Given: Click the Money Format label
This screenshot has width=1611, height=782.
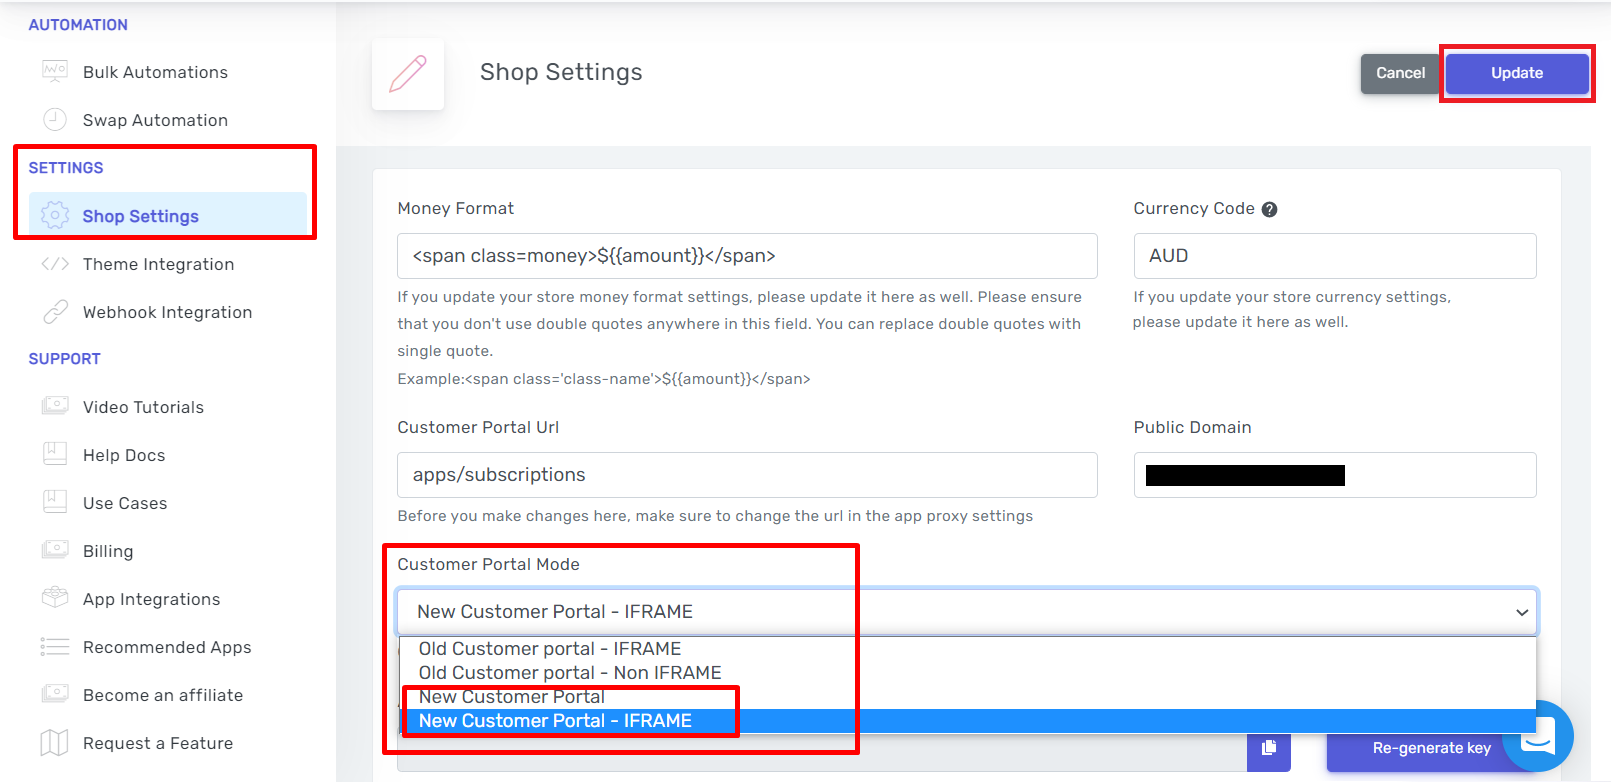Looking at the screenshot, I should 455,208.
